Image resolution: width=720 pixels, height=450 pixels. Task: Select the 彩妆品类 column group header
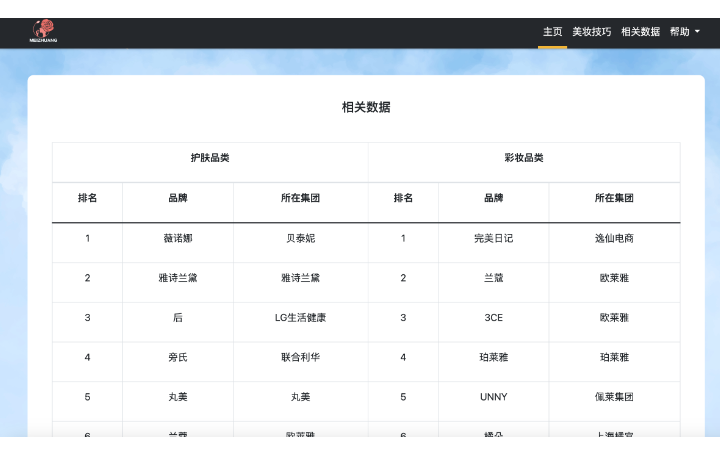click(x=524, y=158)
